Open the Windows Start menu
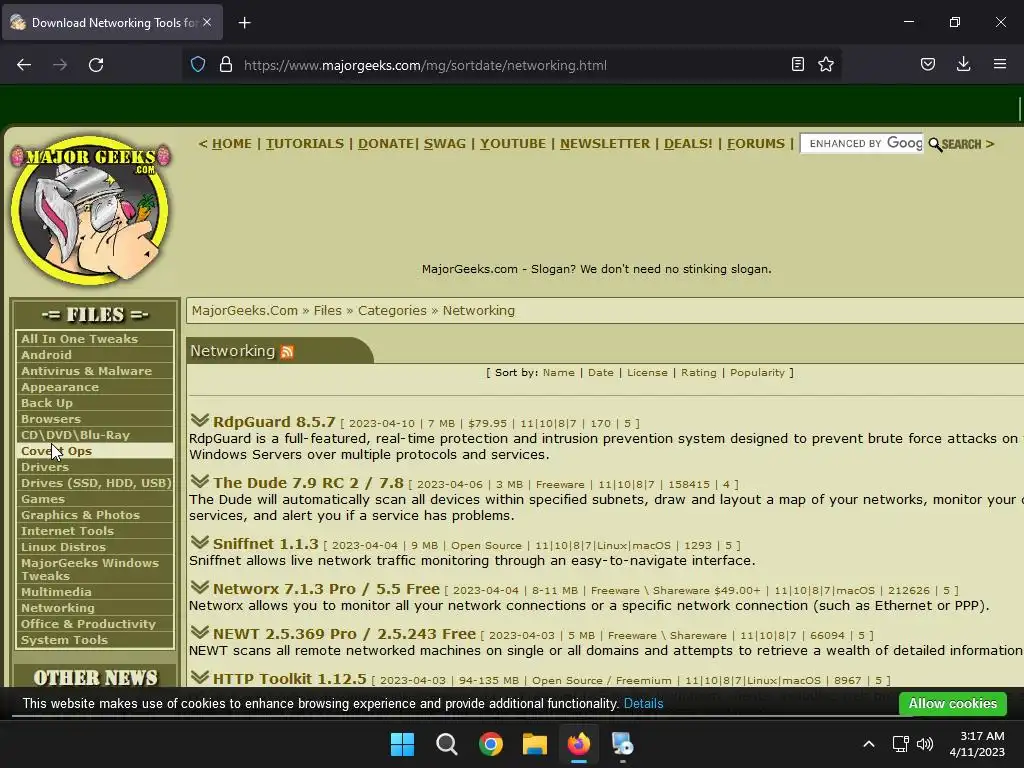Viewport: 1024px width, 768px height. pos(402,744)
